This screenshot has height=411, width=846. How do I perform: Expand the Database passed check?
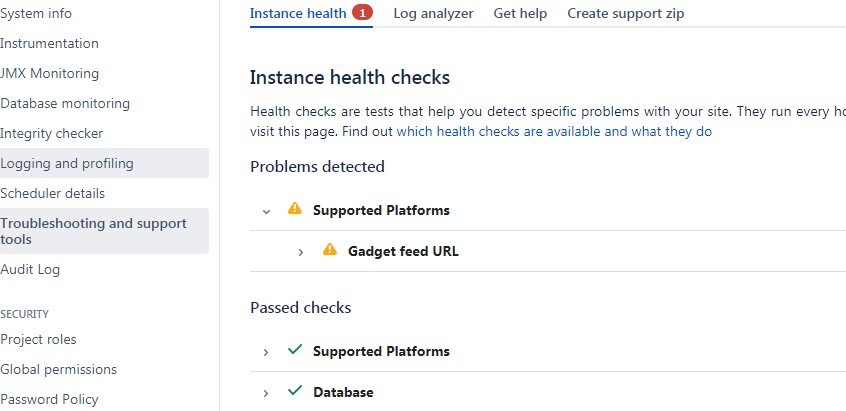click(x=265, y=393)
